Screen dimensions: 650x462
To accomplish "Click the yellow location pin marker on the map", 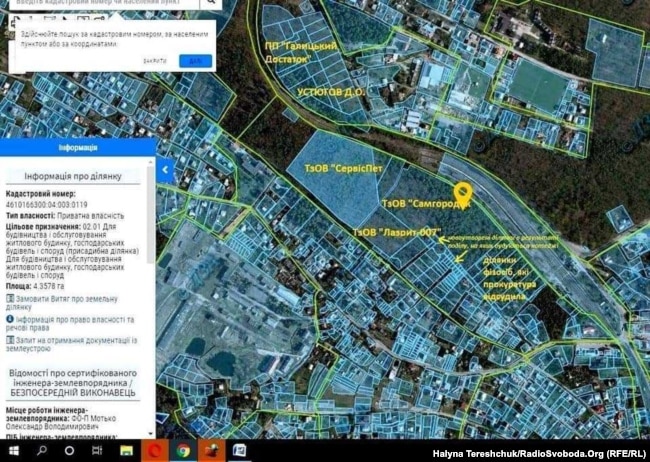I will point(463,196).
